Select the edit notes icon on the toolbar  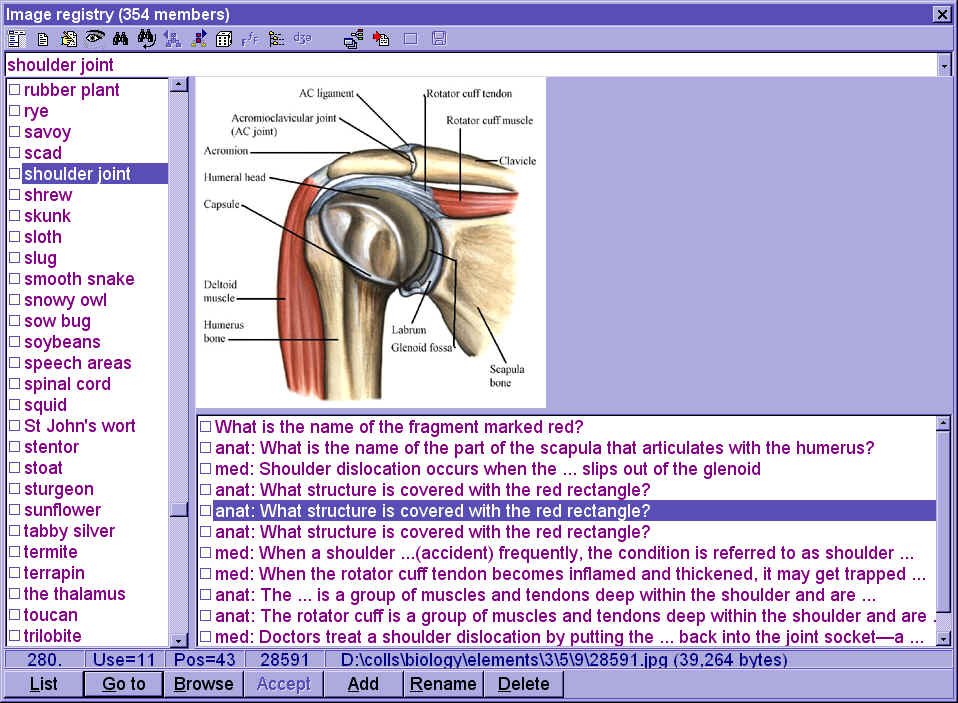point(68,39)
